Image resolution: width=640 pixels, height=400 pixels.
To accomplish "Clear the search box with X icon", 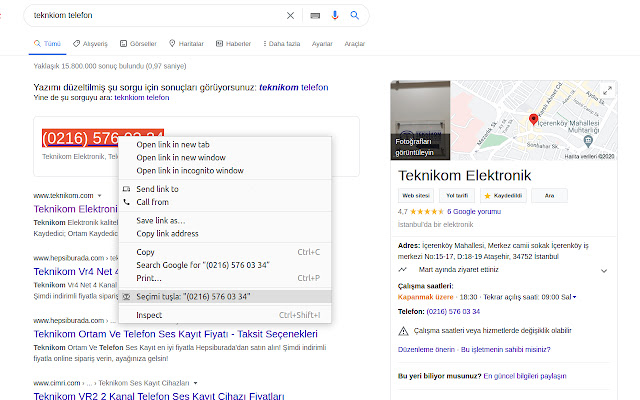I will [x=290, y=16].
